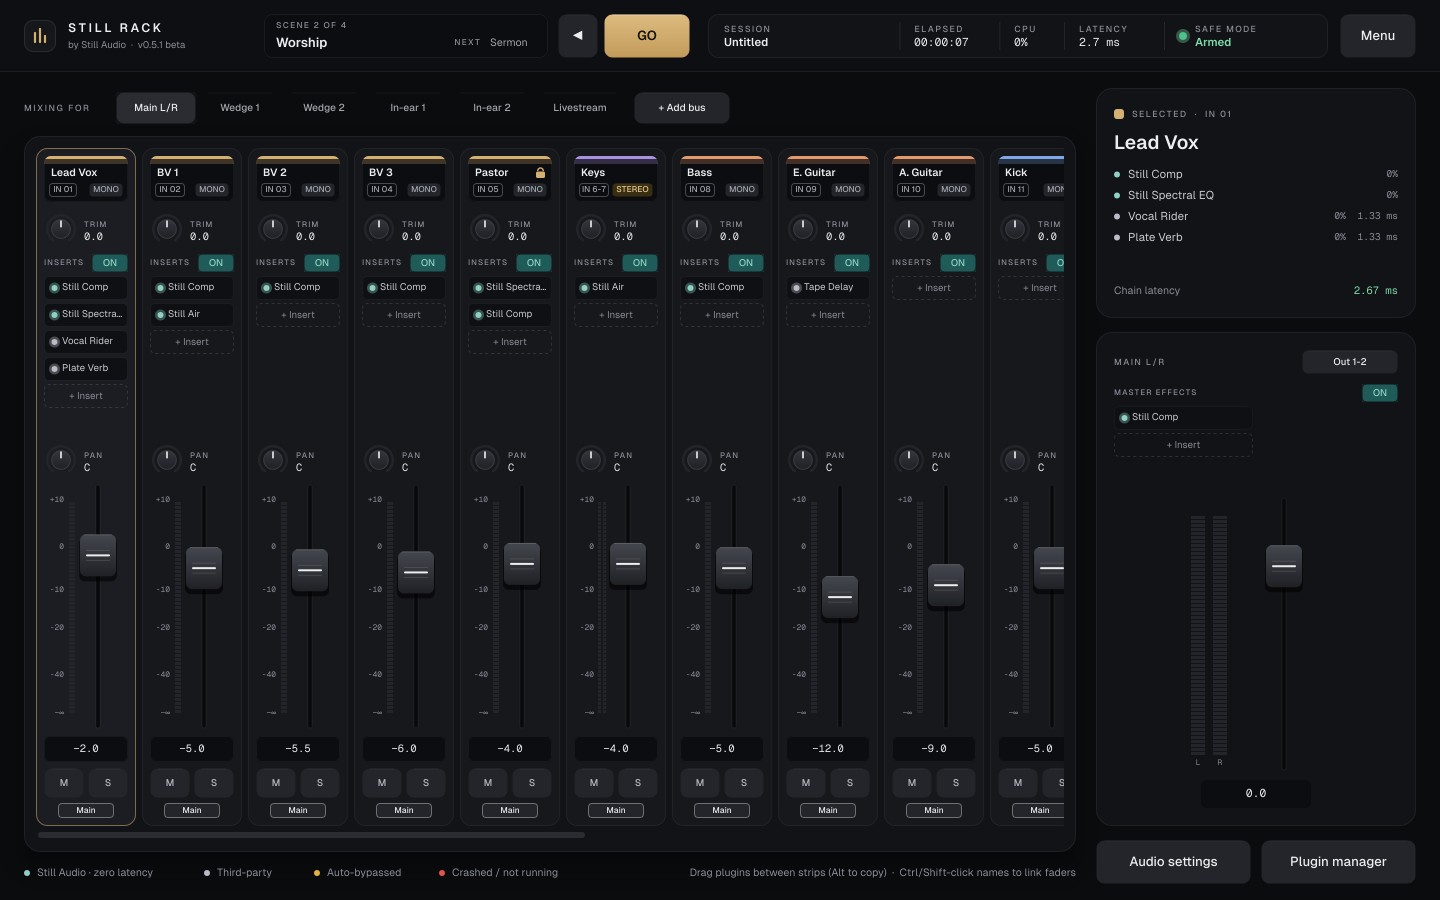Open the Worship scene selector
Screen dimensions: 1440x900
[x=406, y=36]
